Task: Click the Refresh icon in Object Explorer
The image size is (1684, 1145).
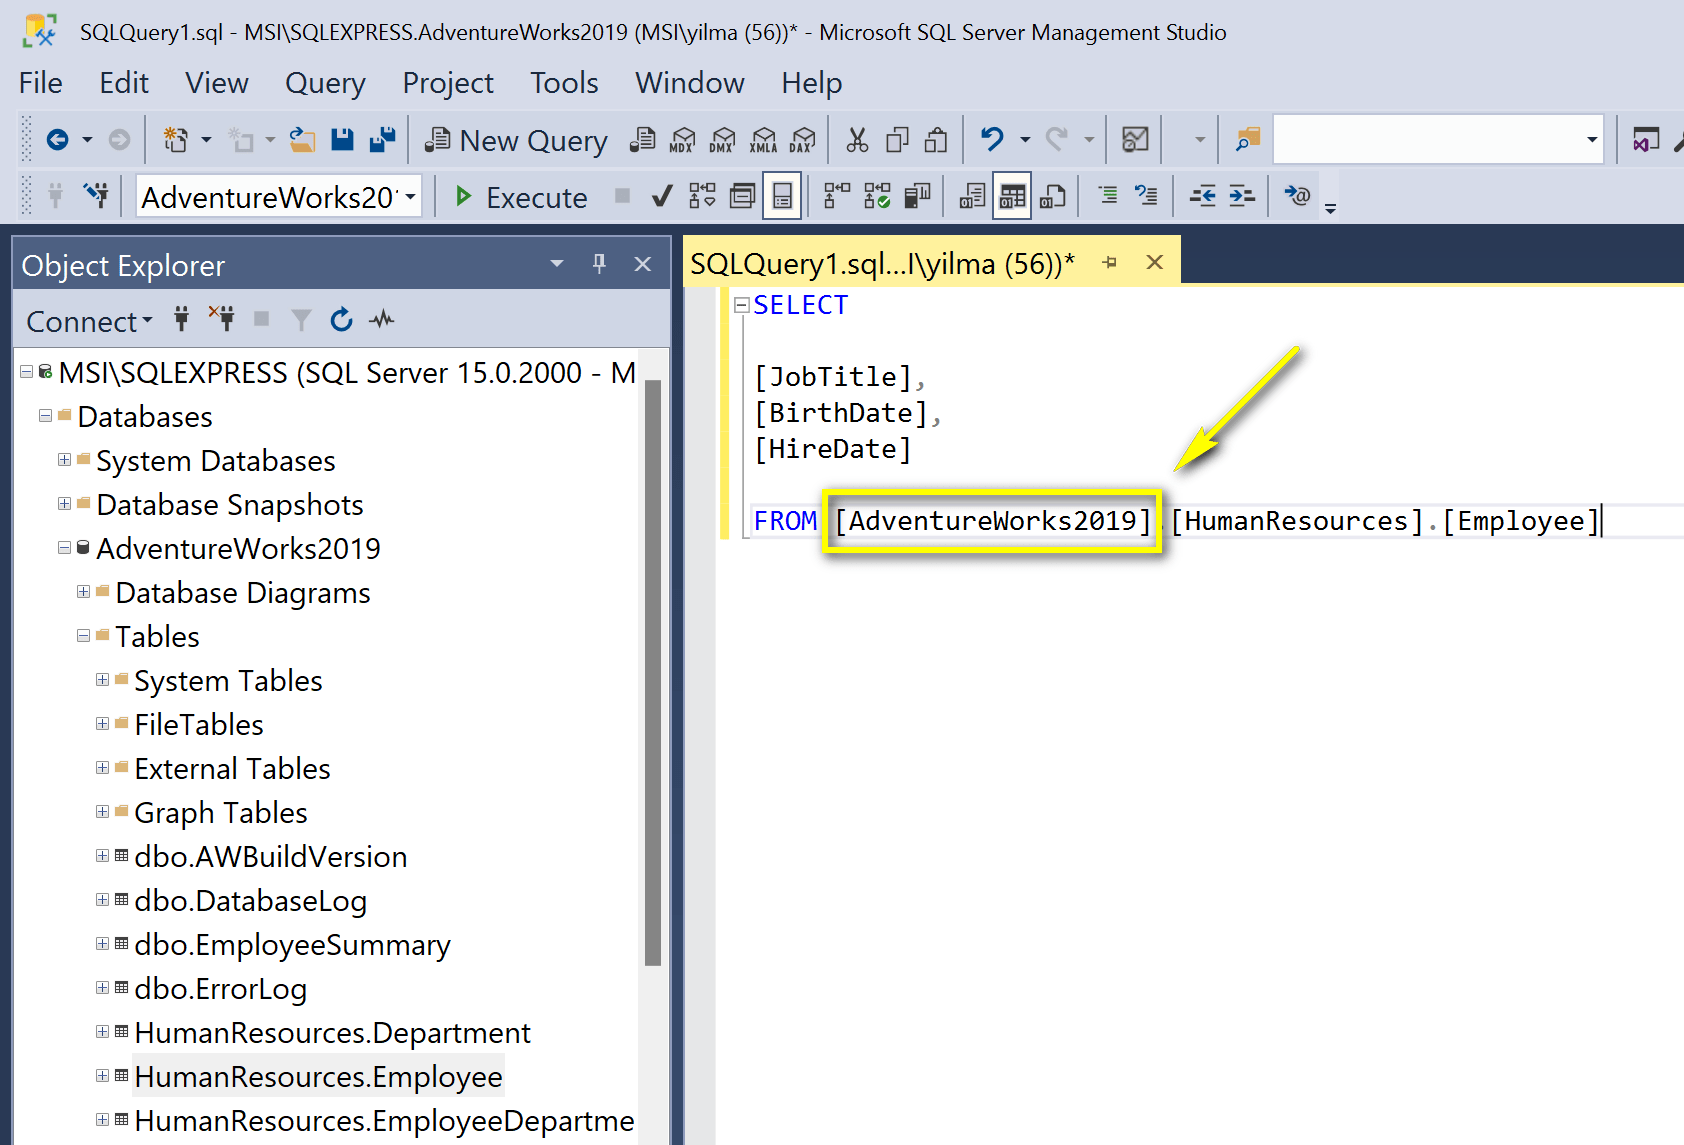Action: click(341, 320)
